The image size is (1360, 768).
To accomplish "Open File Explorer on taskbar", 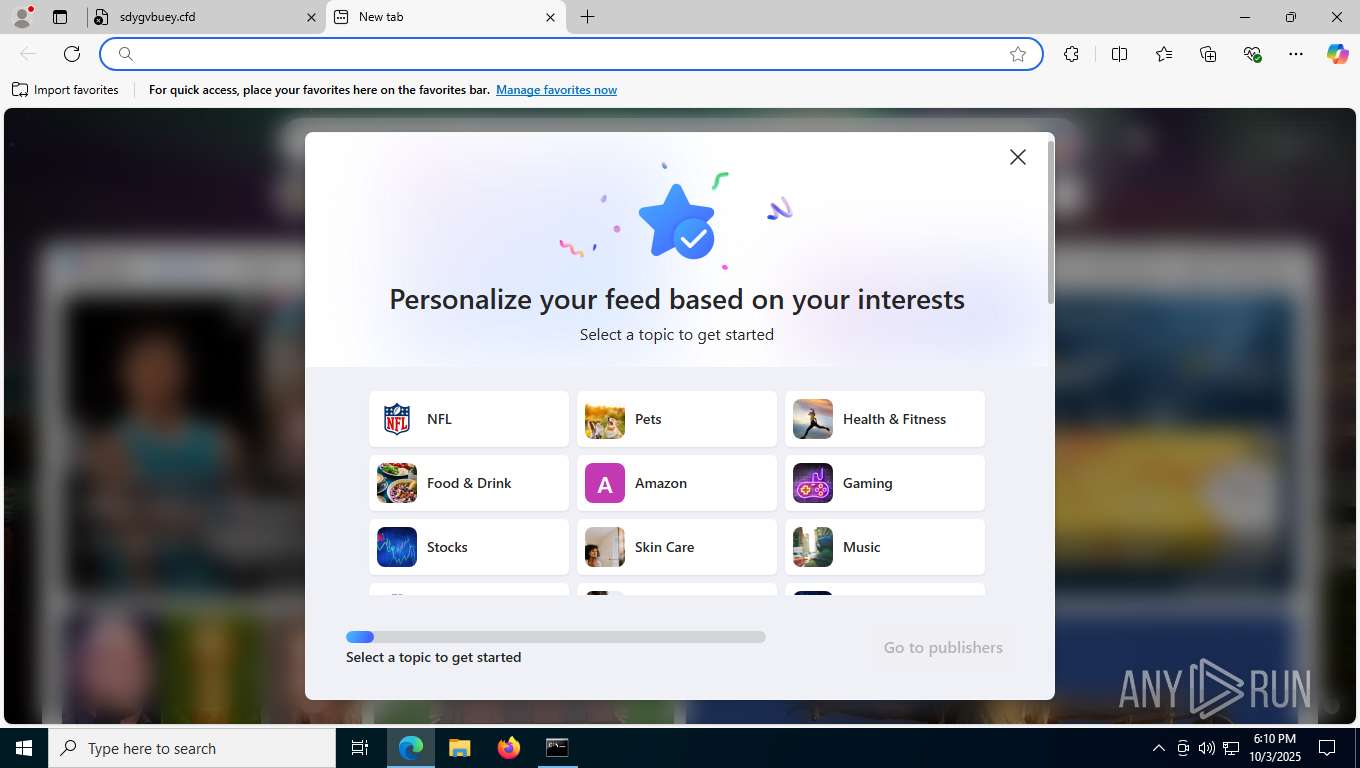I will tap(459, 748).
